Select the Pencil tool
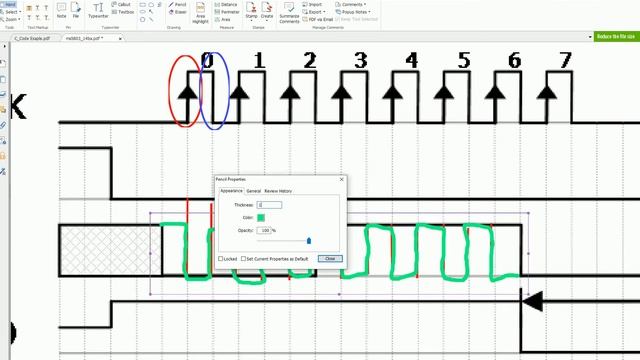Image resolution: width=640 pixels, height=360 pixels. pyautogui.click(x=178, y=4)
